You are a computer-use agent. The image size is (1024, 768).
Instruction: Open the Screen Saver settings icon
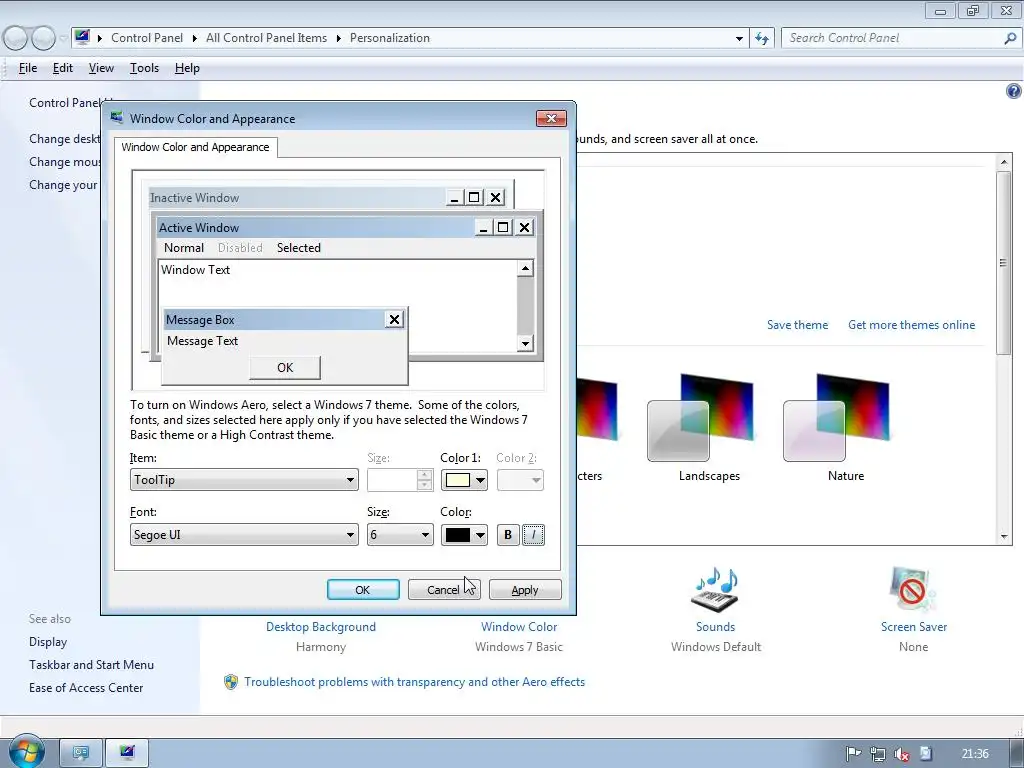(x=914, y=590)
